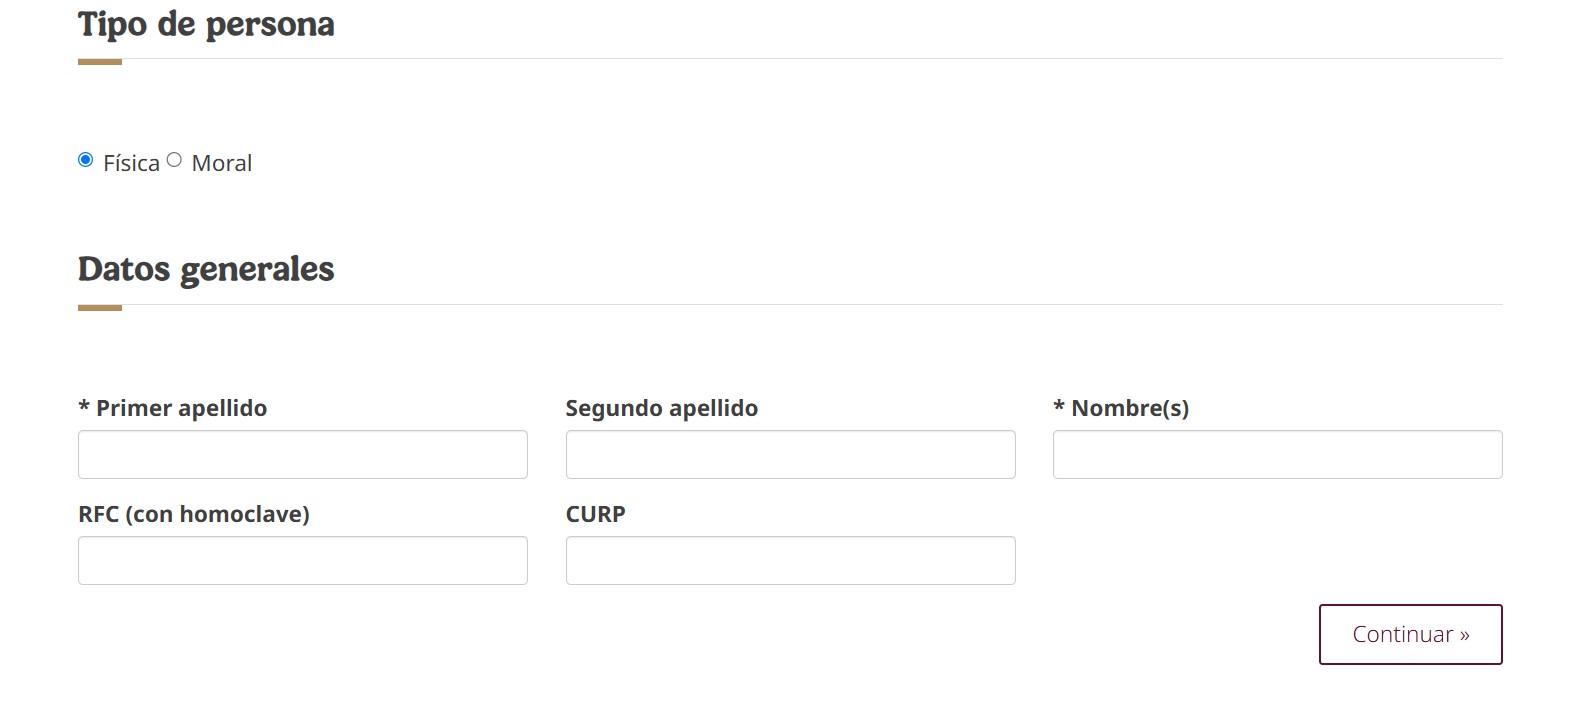The height and width of the screenshot is (701, 1577).
Task: Click the Física label text
Action: [x=131, y=163]
